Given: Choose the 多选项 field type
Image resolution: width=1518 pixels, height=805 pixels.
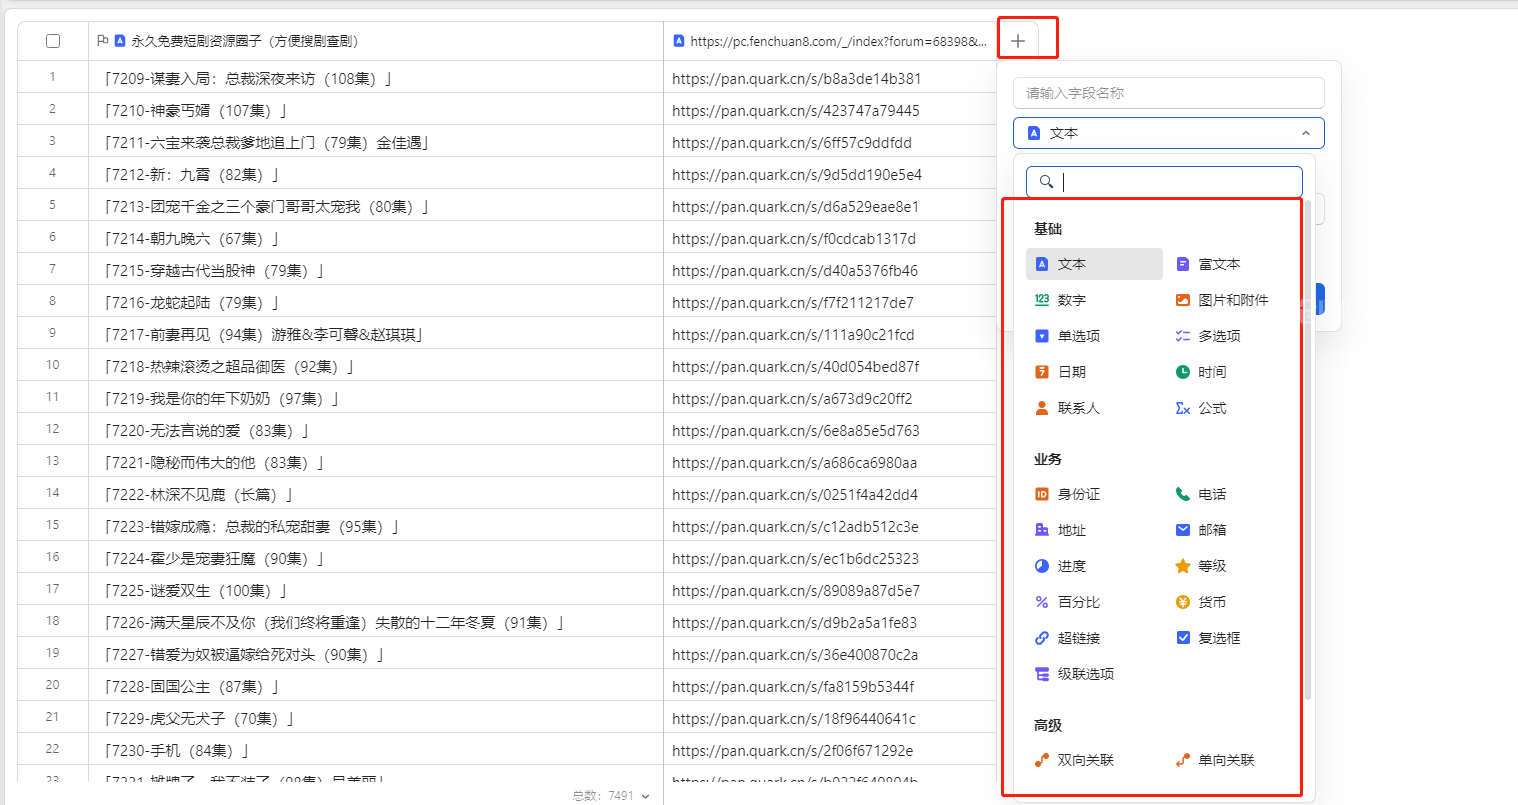Looking at the screenshot, I should (1208, 336).
